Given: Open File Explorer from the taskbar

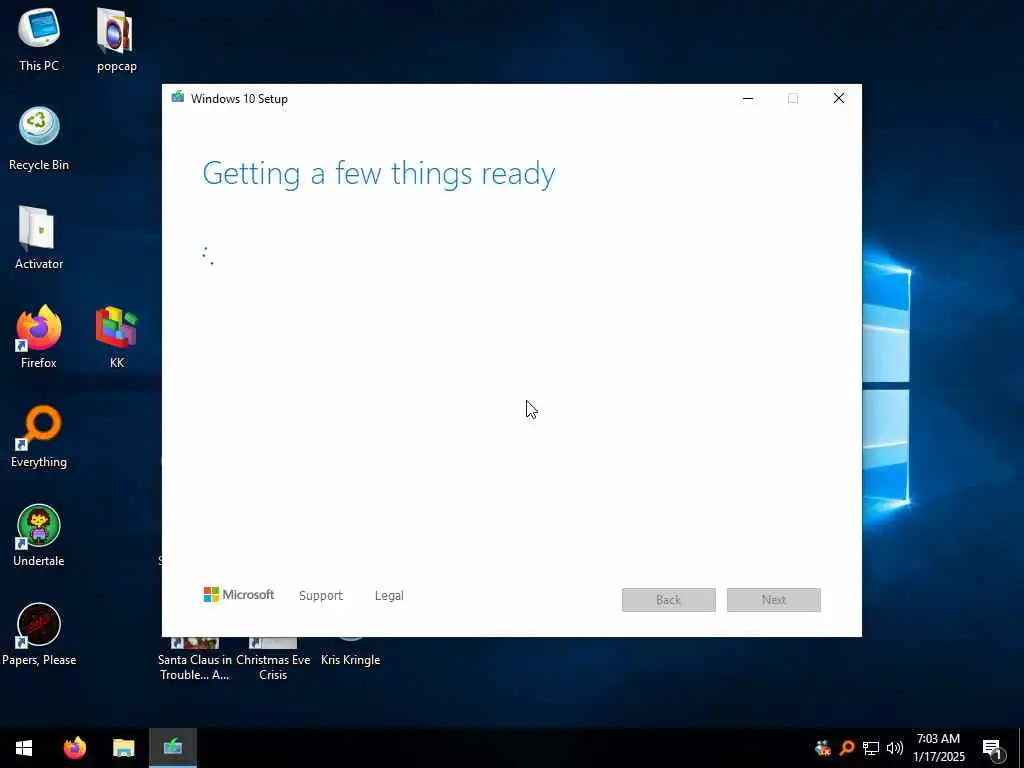Looking at the screenshot, I should [x=123, y=748].
